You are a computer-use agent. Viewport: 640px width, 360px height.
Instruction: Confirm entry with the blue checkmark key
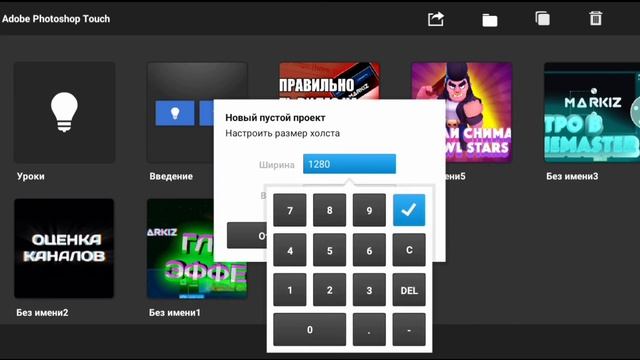click(409, 210)
